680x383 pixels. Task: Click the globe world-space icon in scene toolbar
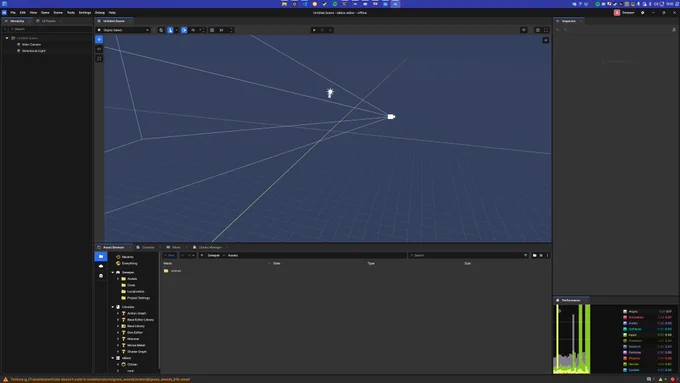tap(161, 30)
